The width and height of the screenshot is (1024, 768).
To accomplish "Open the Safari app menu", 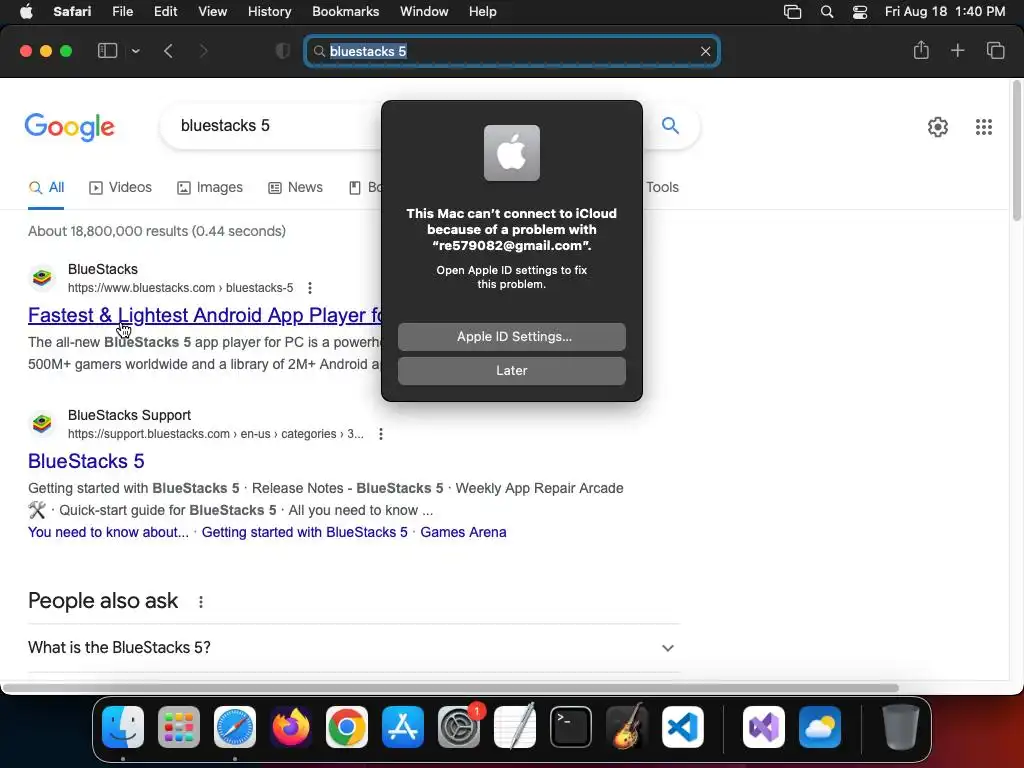I will tap(72, 12).
